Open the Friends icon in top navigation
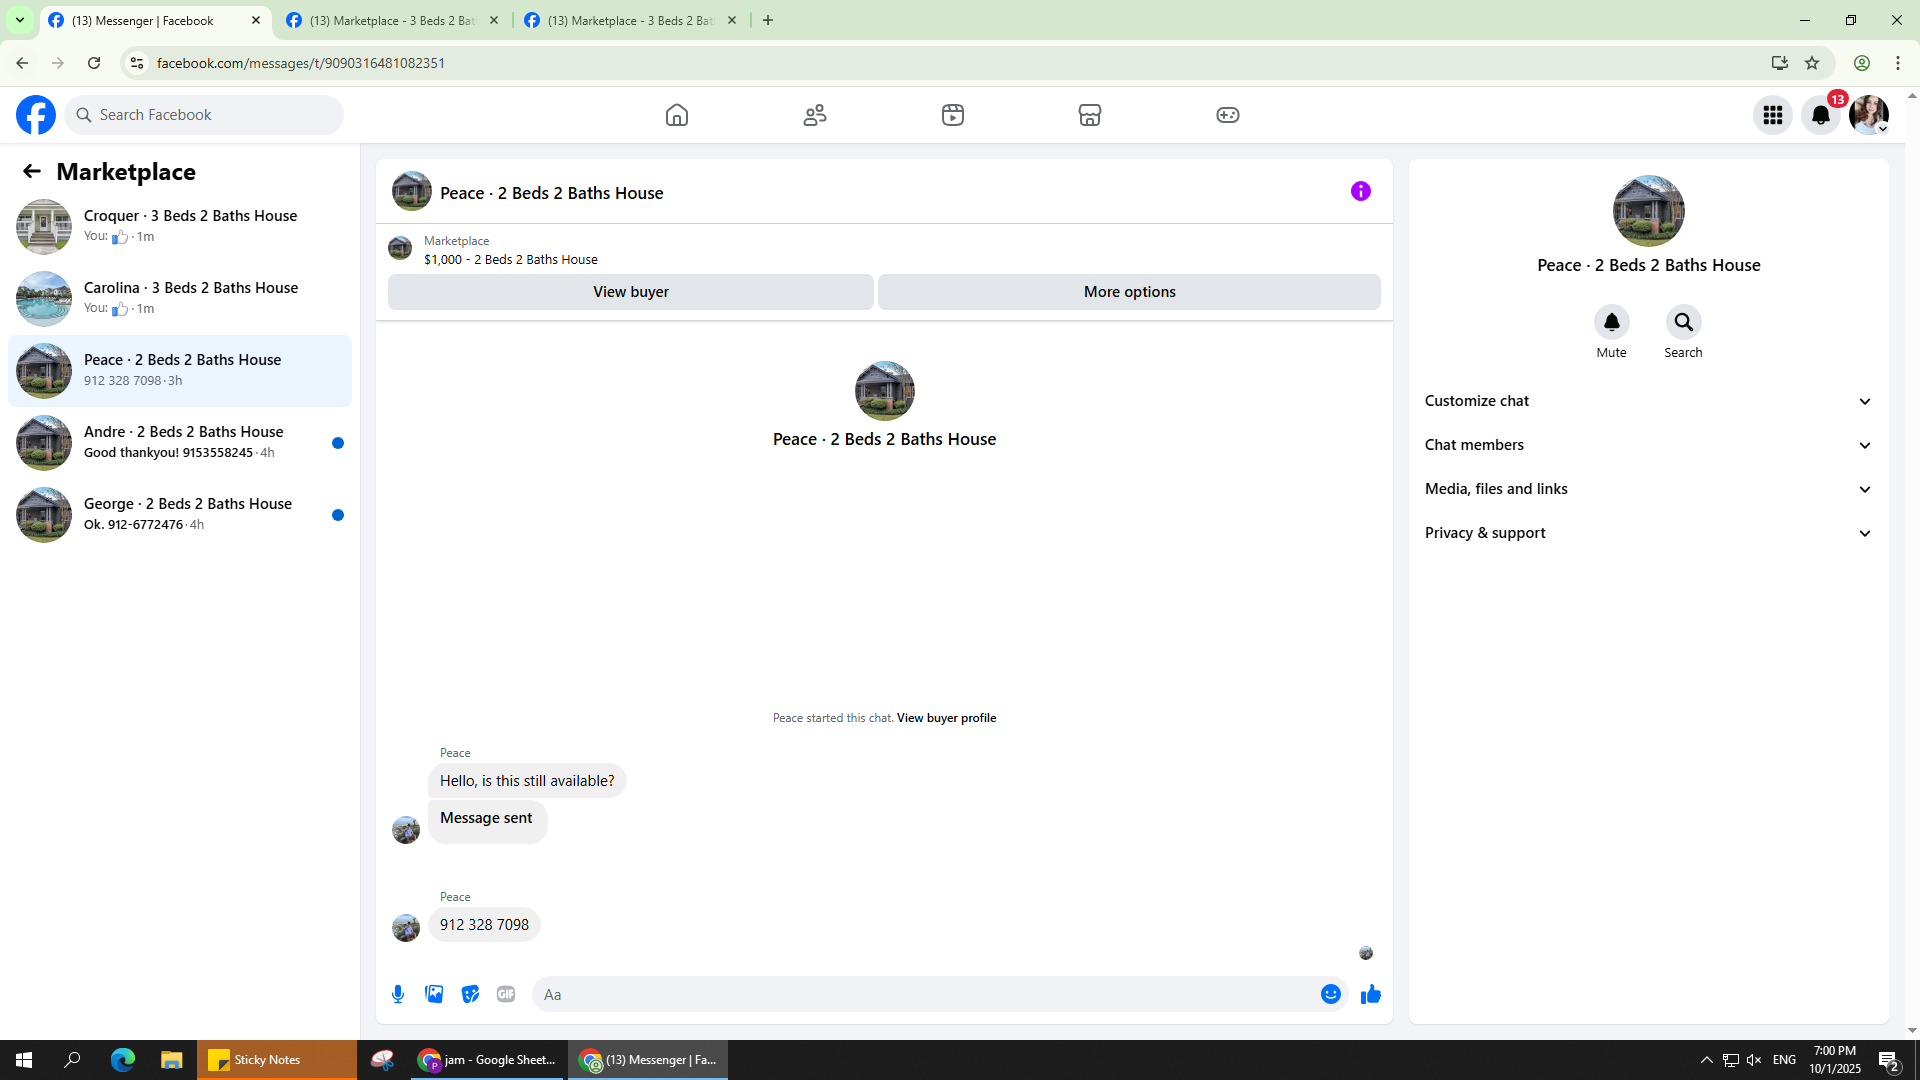Image resolution: width=1920 pixels, height=1080 pixels. (815, 115)
